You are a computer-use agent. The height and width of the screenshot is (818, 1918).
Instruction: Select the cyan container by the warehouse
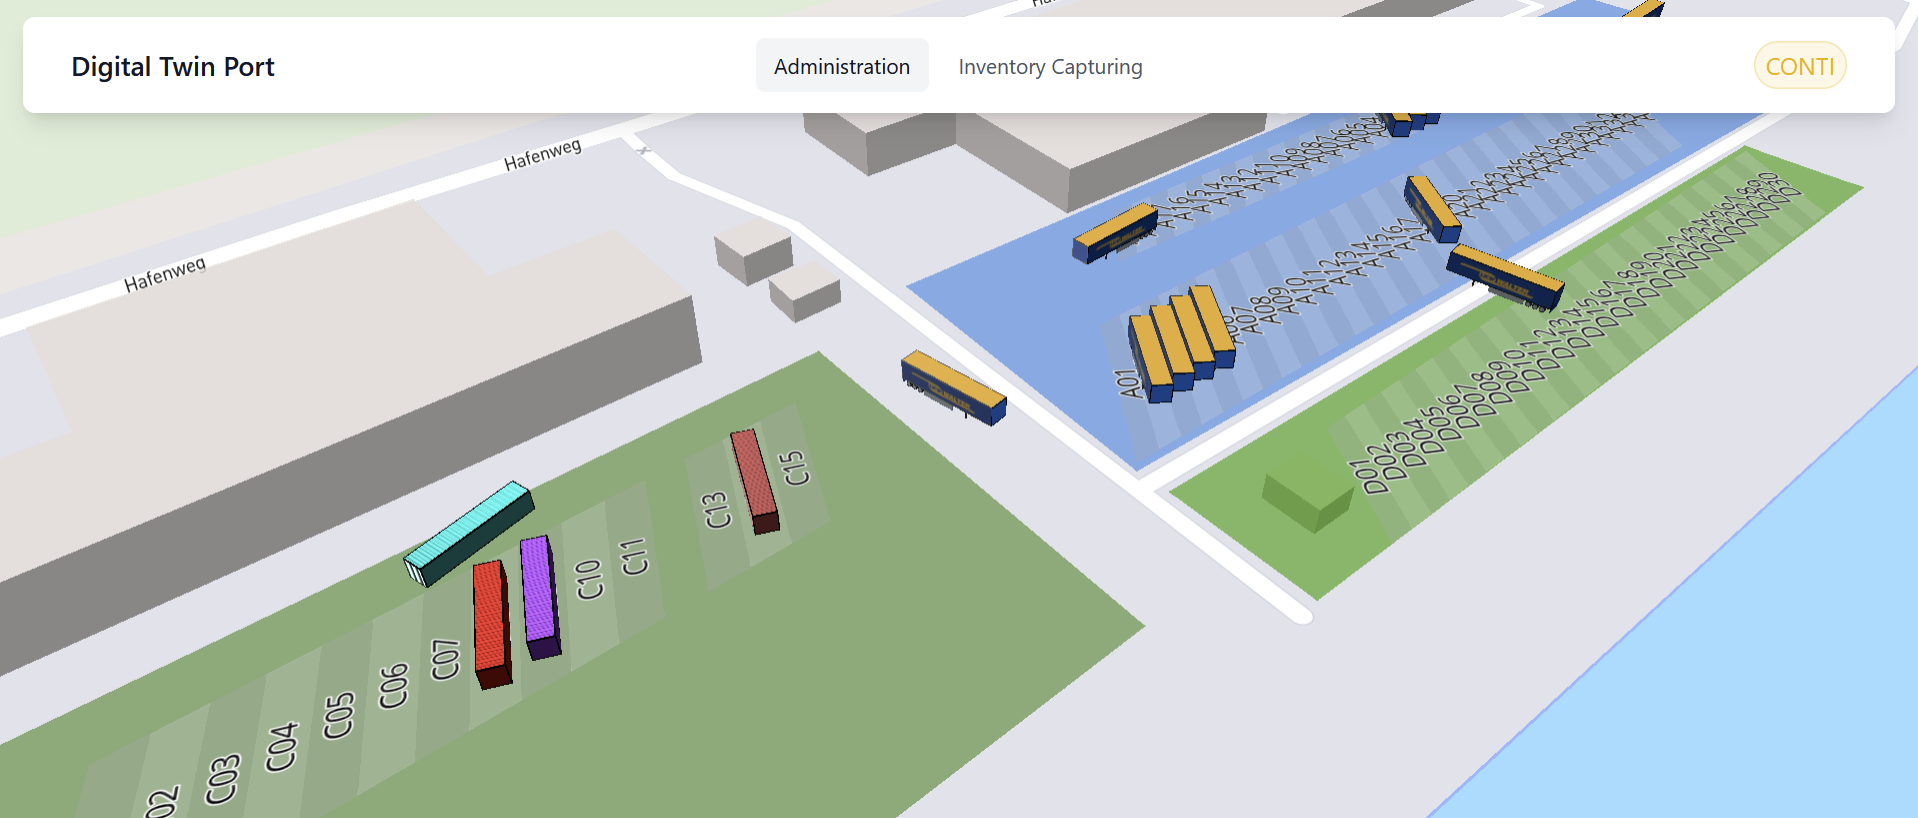pyautogui.click(x=468, y=531)
